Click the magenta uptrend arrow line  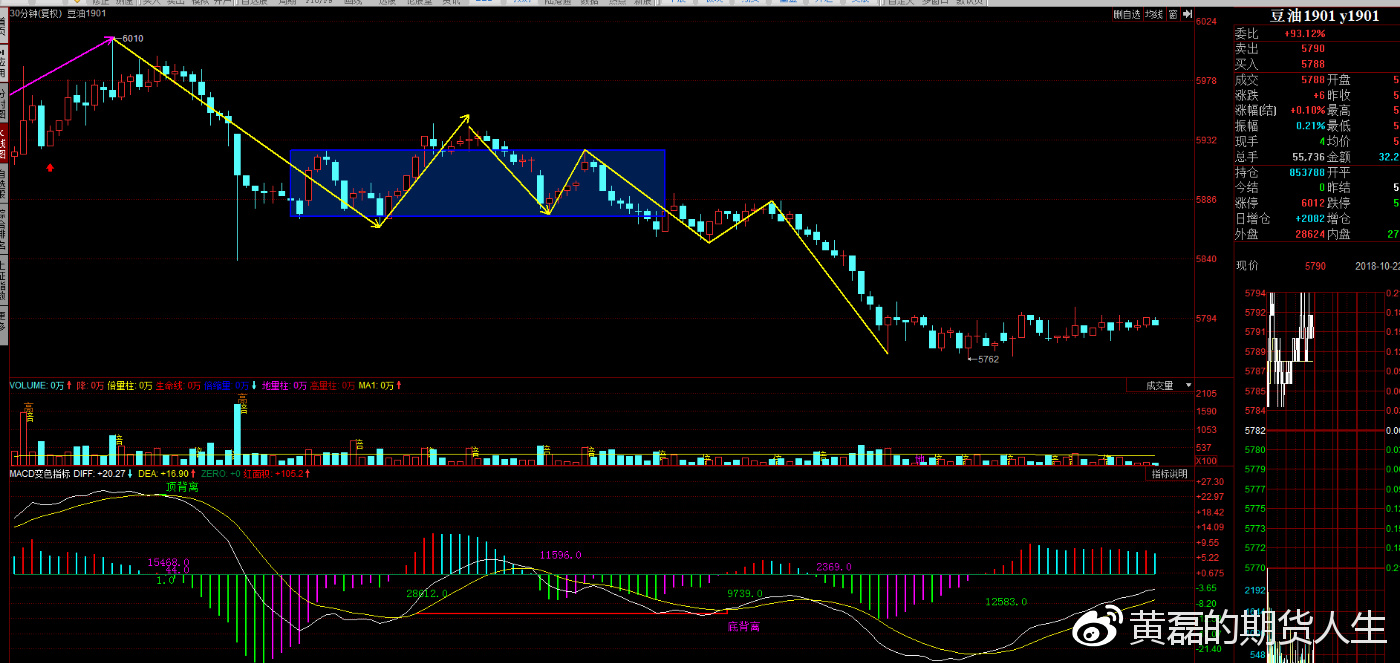pyautogui.click(x=62, y=67)
